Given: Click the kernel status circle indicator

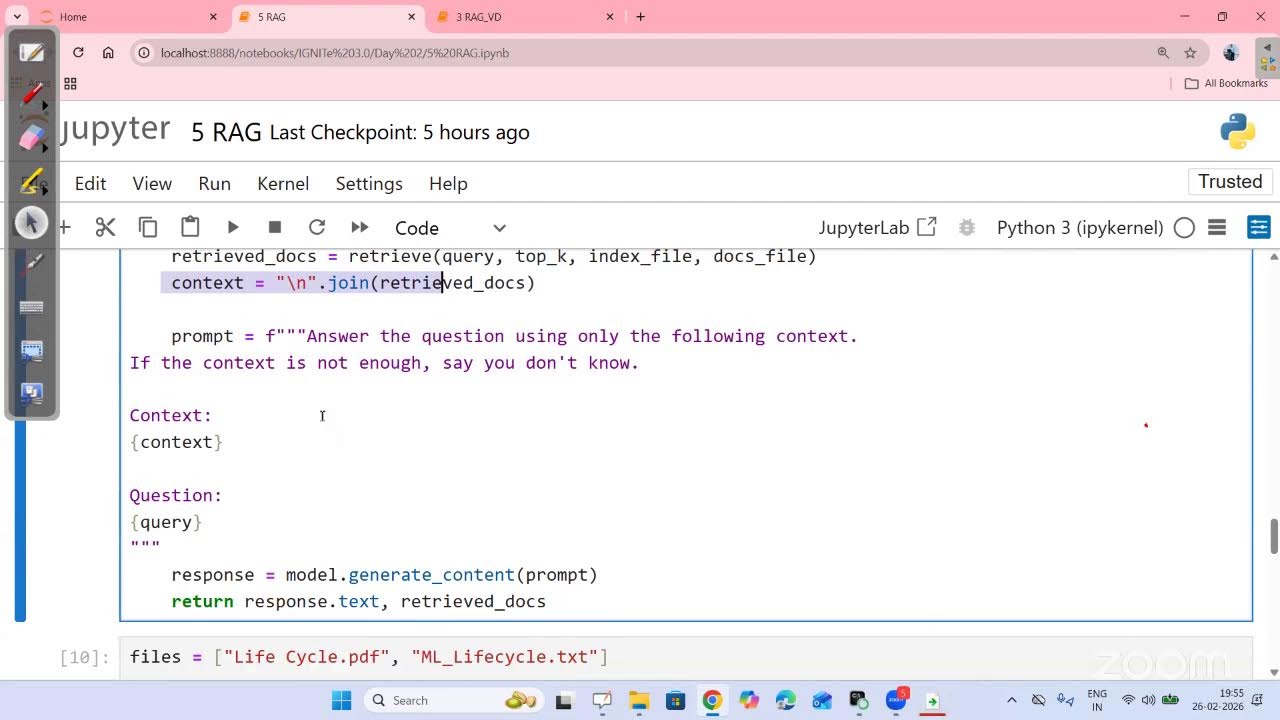Looking at the screenshot, I should (1184, 228).
